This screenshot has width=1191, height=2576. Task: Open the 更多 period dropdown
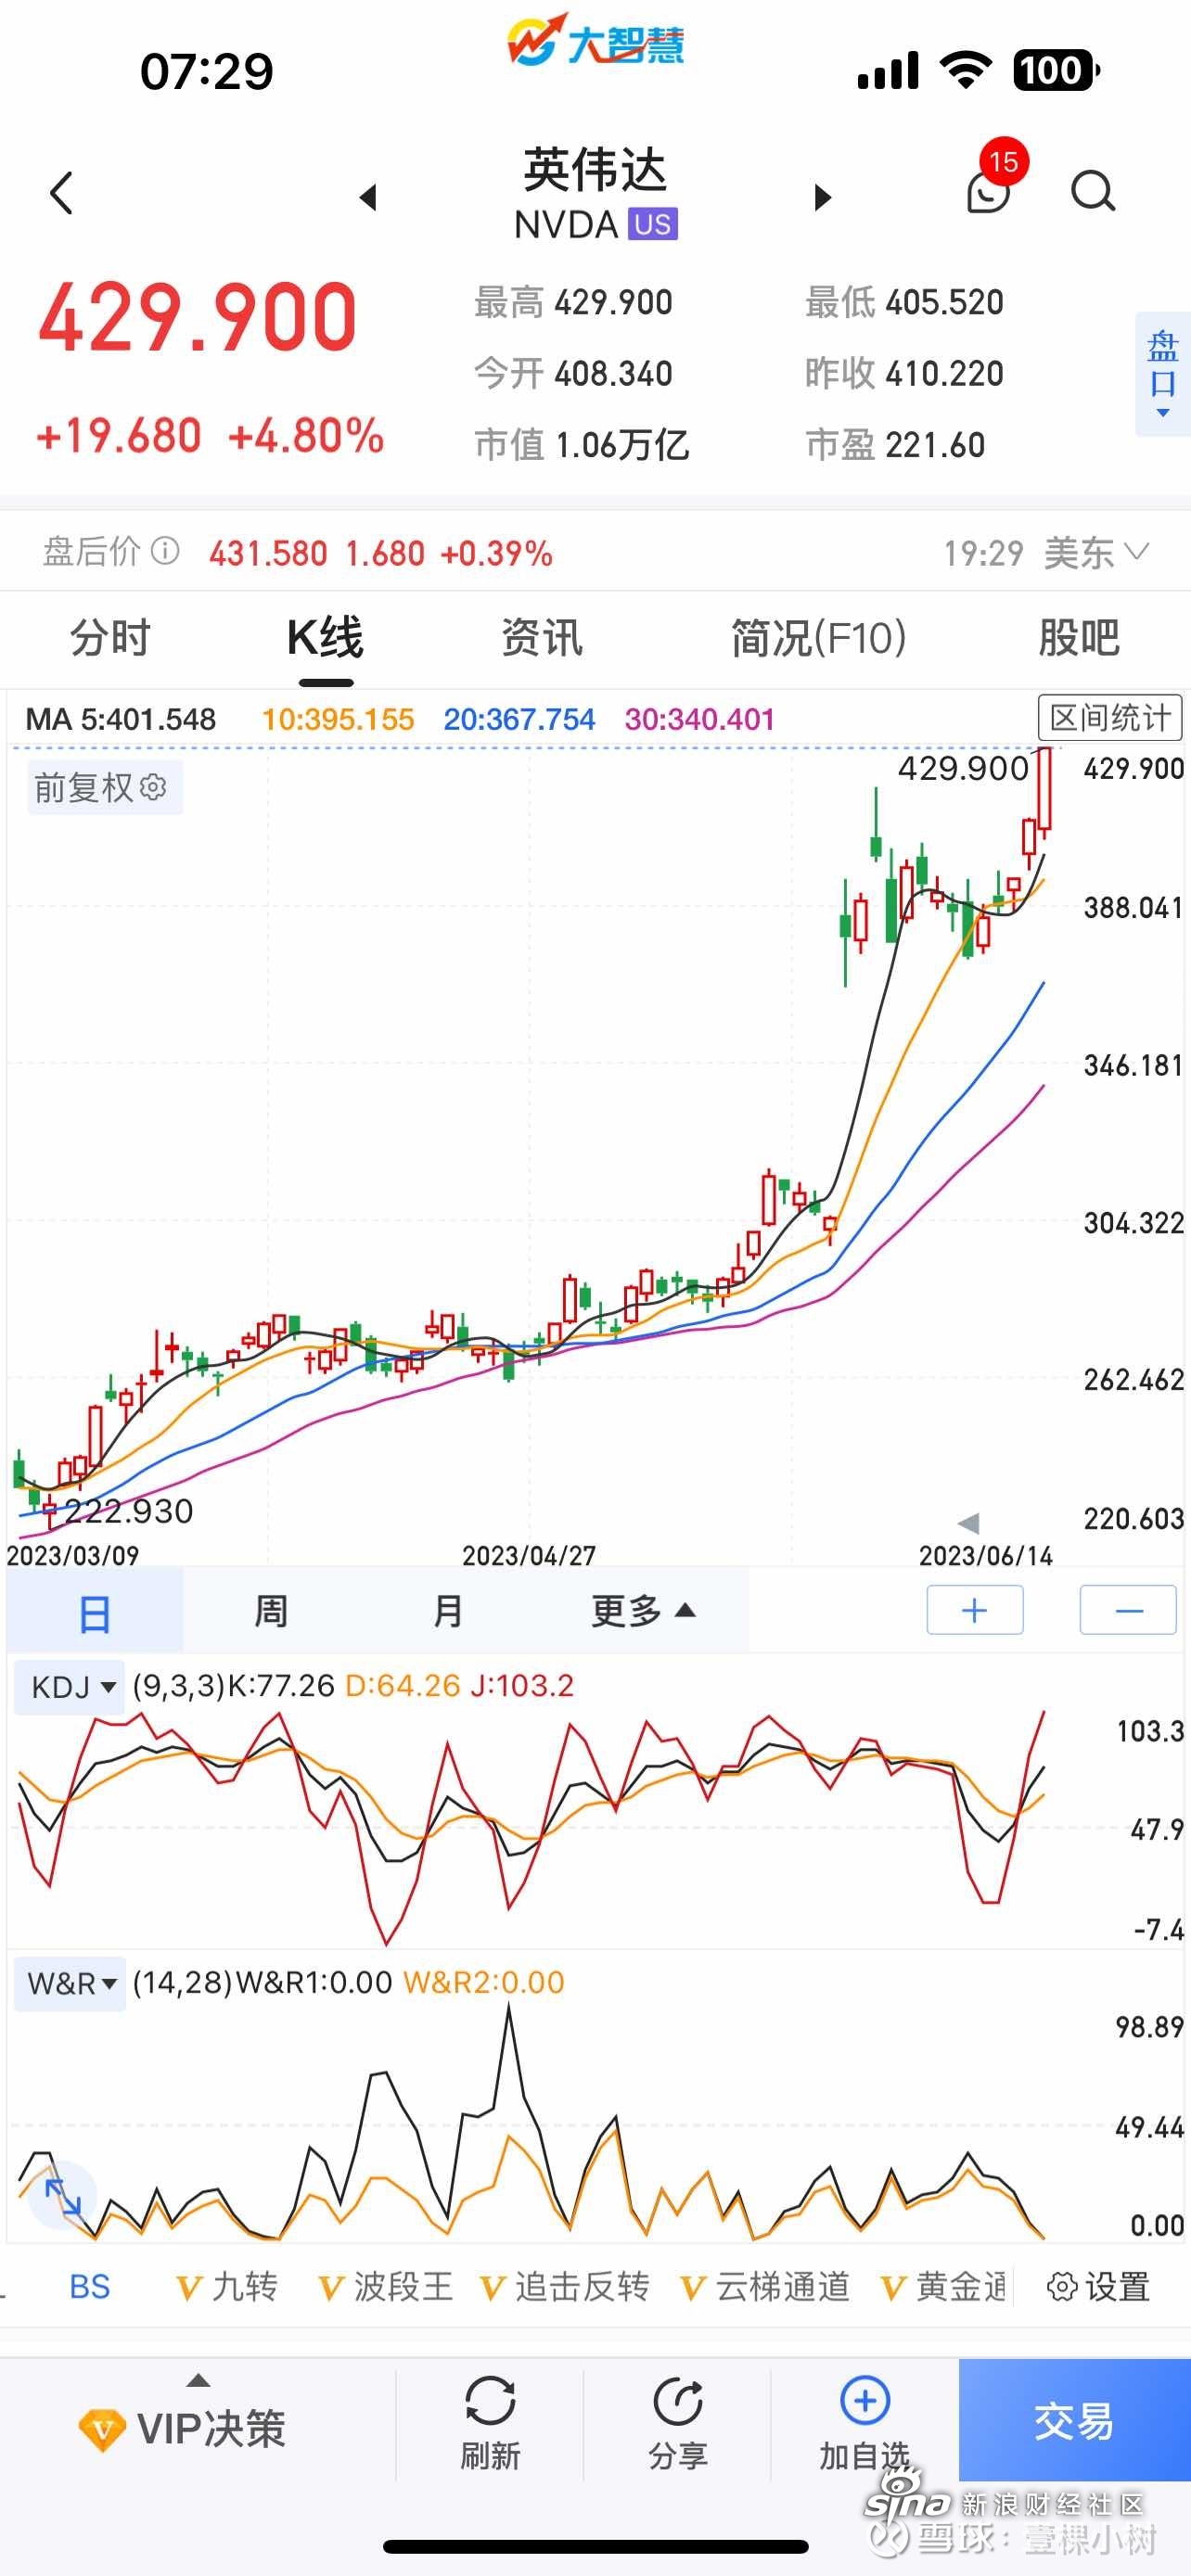pyautogui.click(x=643, y=1611)
